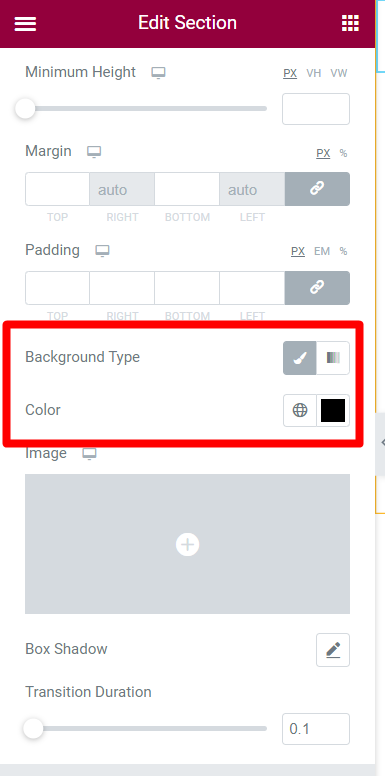Toggle the Margin linked values button
The image size is (385, 776).
pyautogui.click(x=317, y=189)
